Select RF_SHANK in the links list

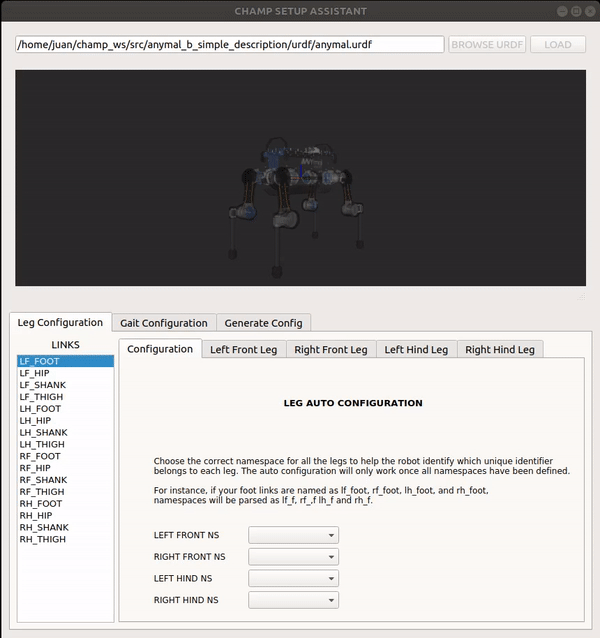click(x=65, y=480)
